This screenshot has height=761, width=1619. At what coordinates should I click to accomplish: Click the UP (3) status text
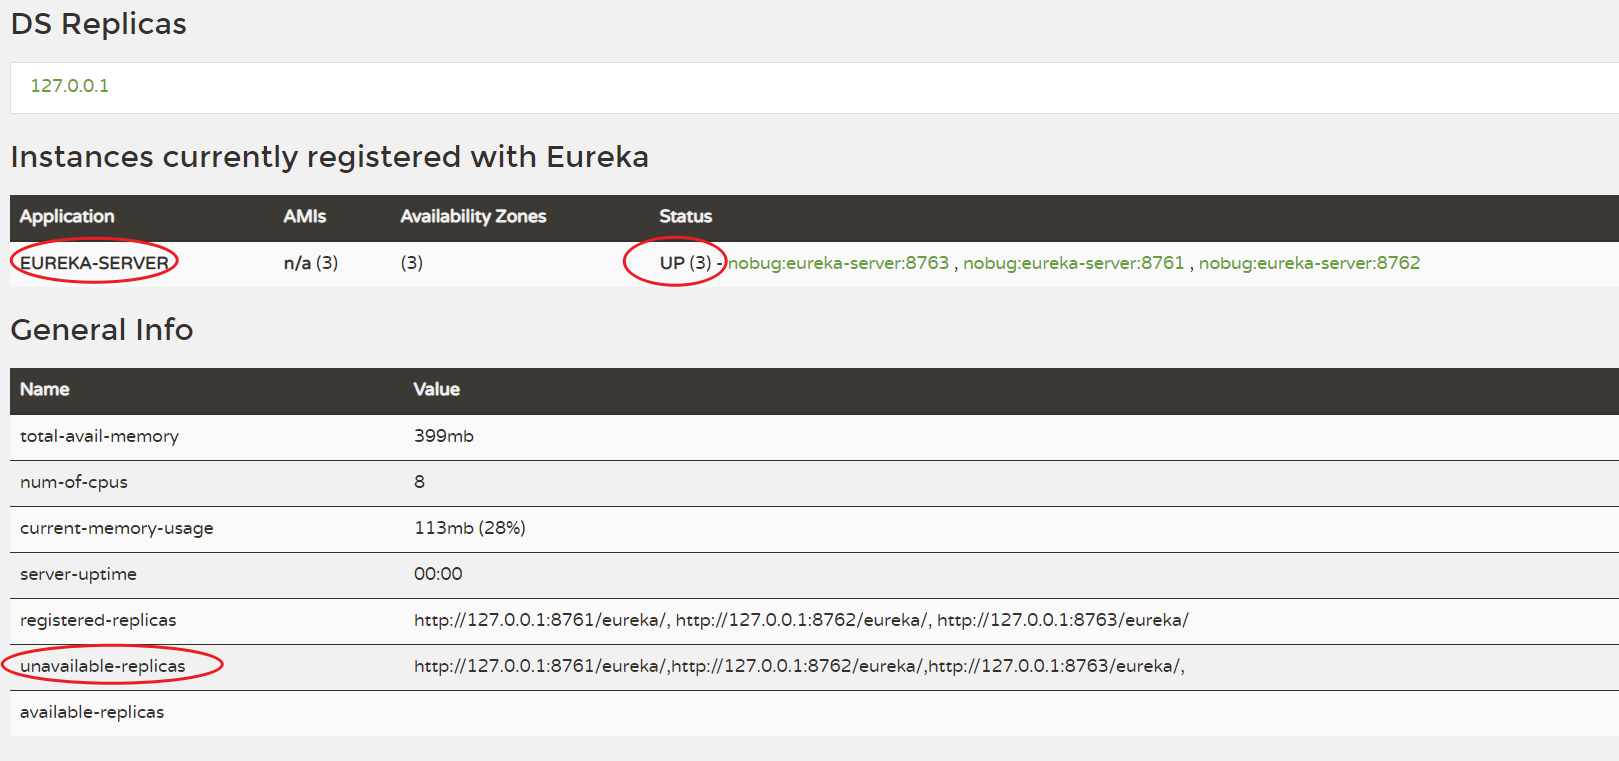point(685,263)
